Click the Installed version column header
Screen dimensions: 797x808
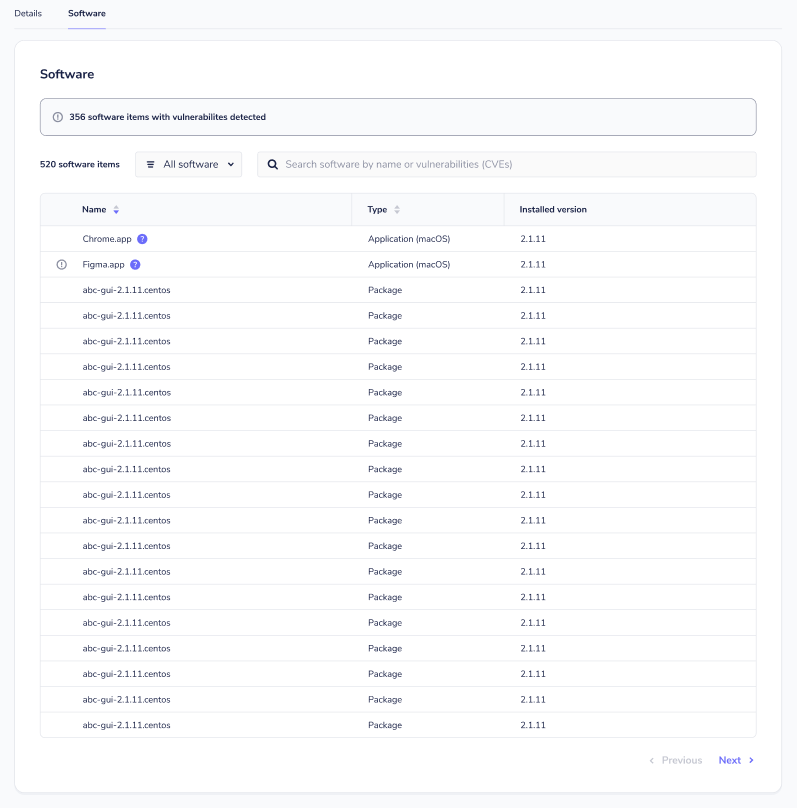552,209
